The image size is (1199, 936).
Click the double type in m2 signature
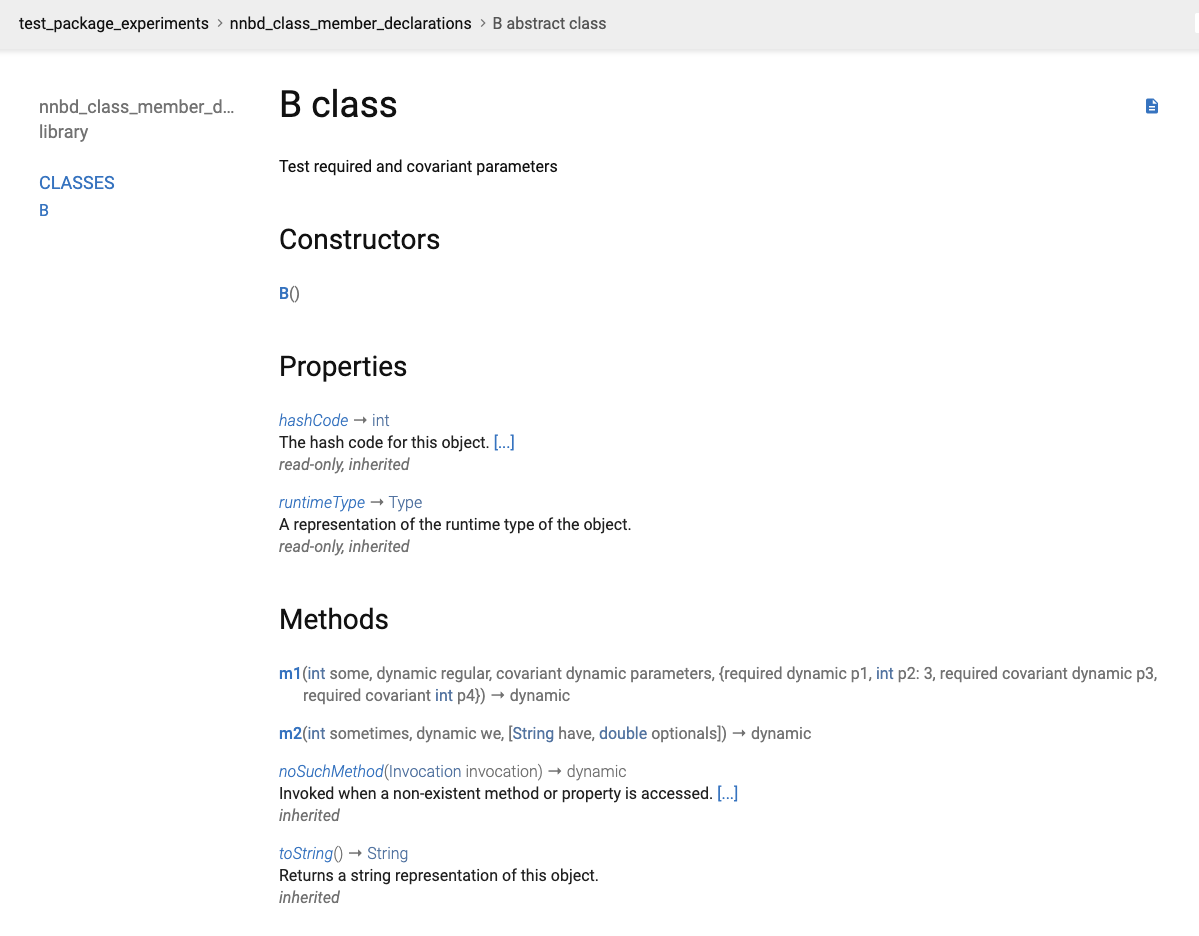(x=623, y=733)
